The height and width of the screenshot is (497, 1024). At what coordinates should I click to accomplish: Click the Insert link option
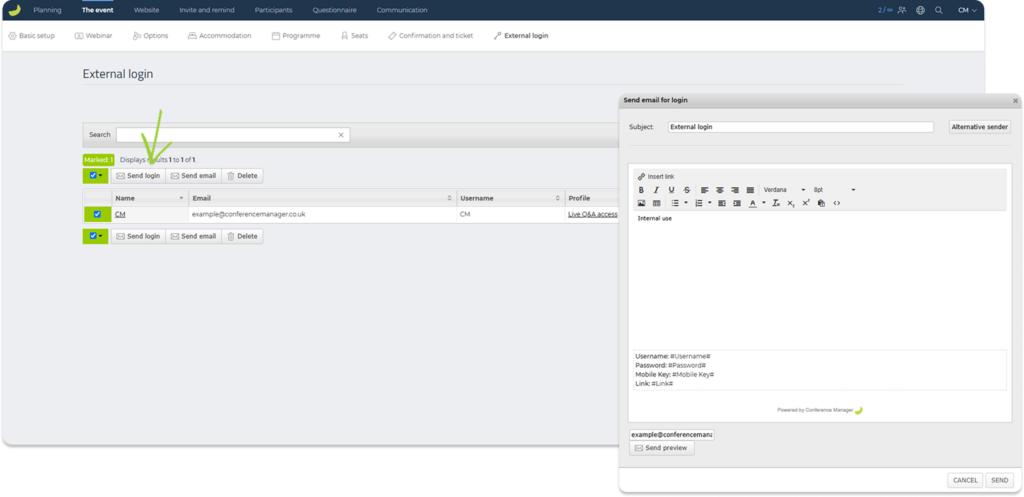656,177
